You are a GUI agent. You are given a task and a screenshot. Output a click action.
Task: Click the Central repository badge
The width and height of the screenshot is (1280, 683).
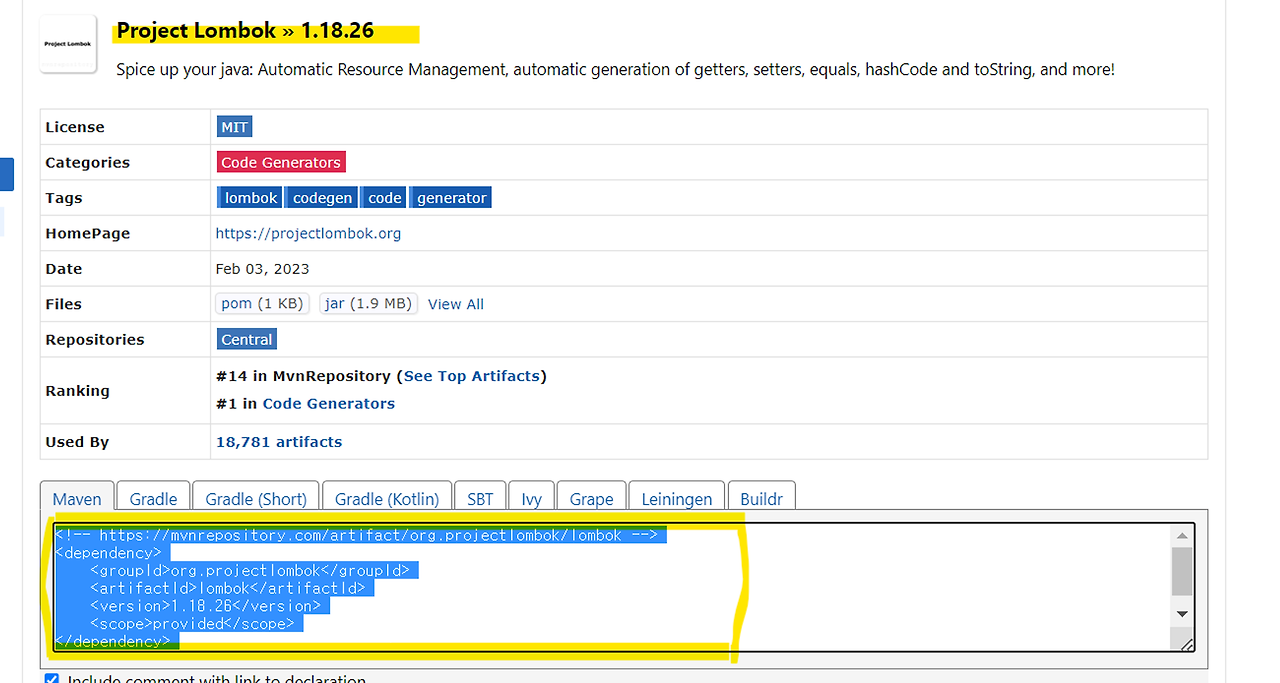pyautogui.click(x=247, y=339)
